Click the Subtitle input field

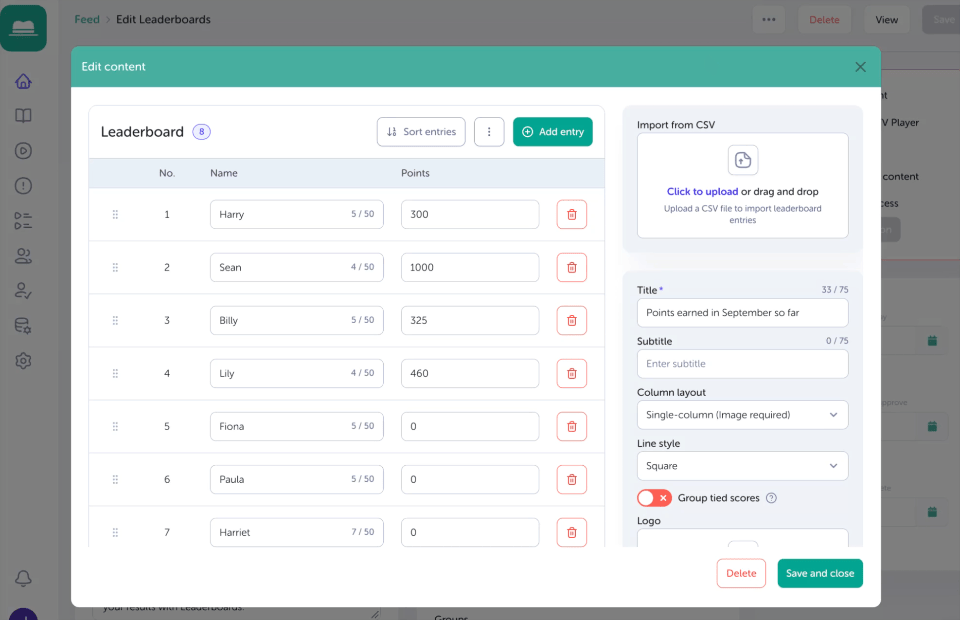[743, 364]
